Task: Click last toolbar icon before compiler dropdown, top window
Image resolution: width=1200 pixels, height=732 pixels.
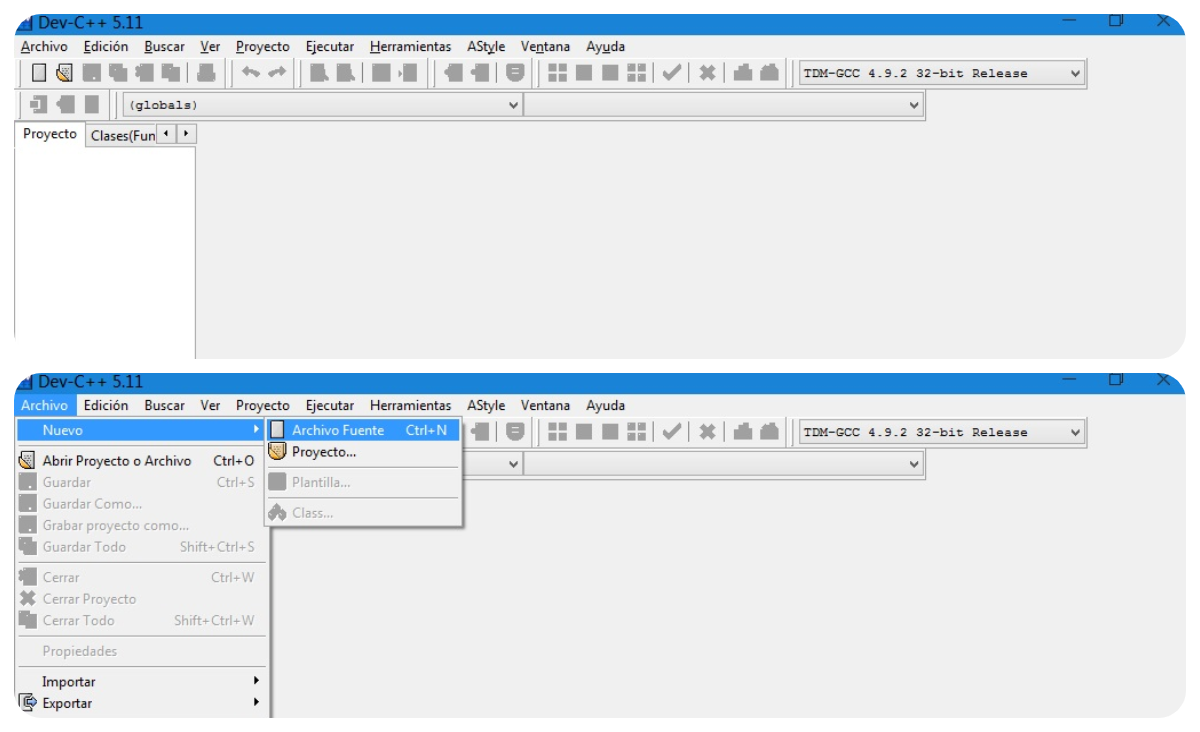Action: [x=769, y=73]
